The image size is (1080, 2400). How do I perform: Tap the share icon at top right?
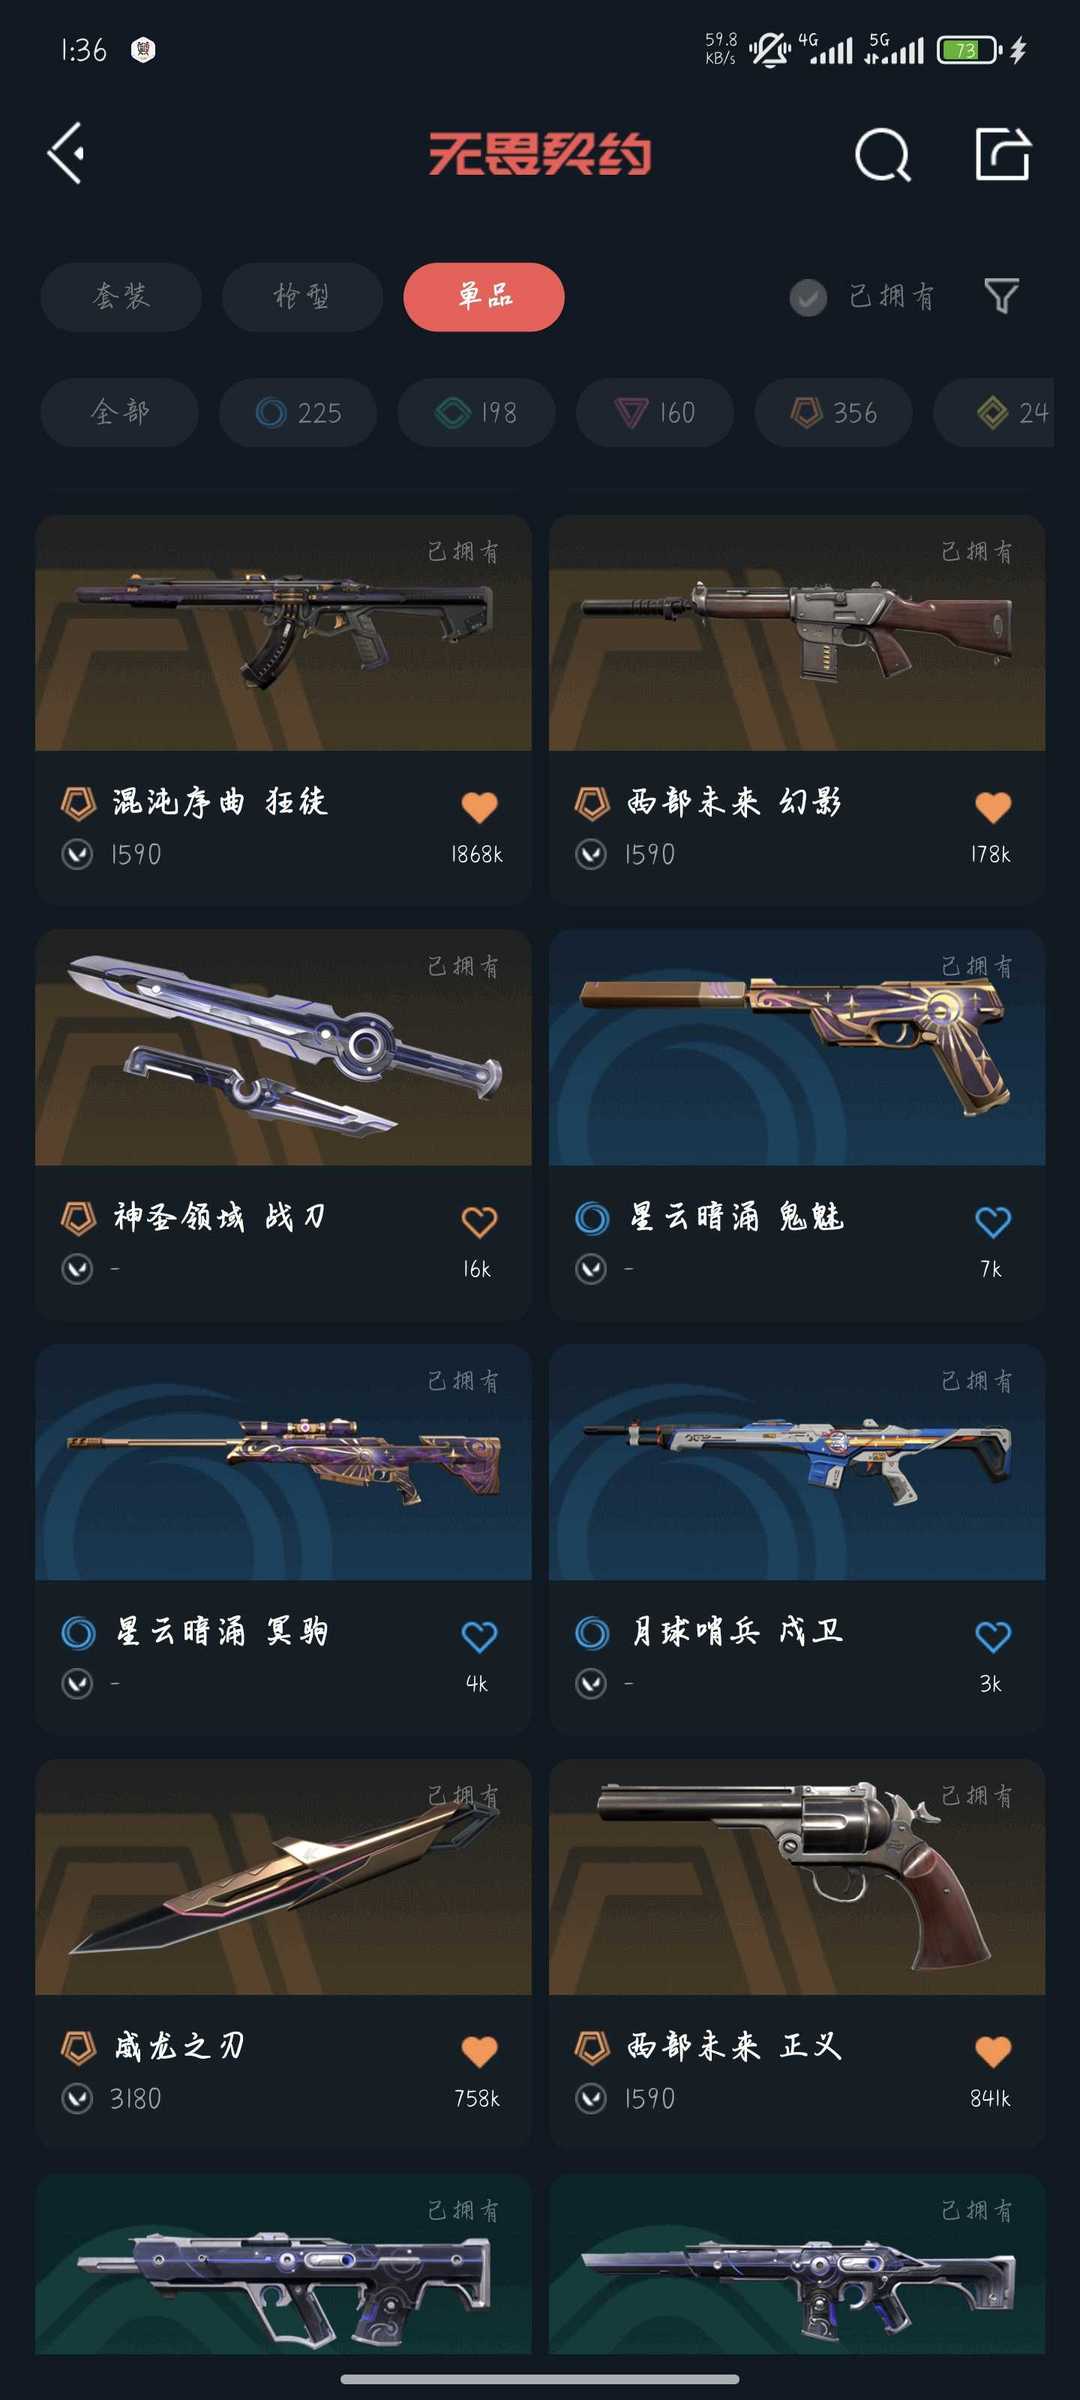(1003, 154)
